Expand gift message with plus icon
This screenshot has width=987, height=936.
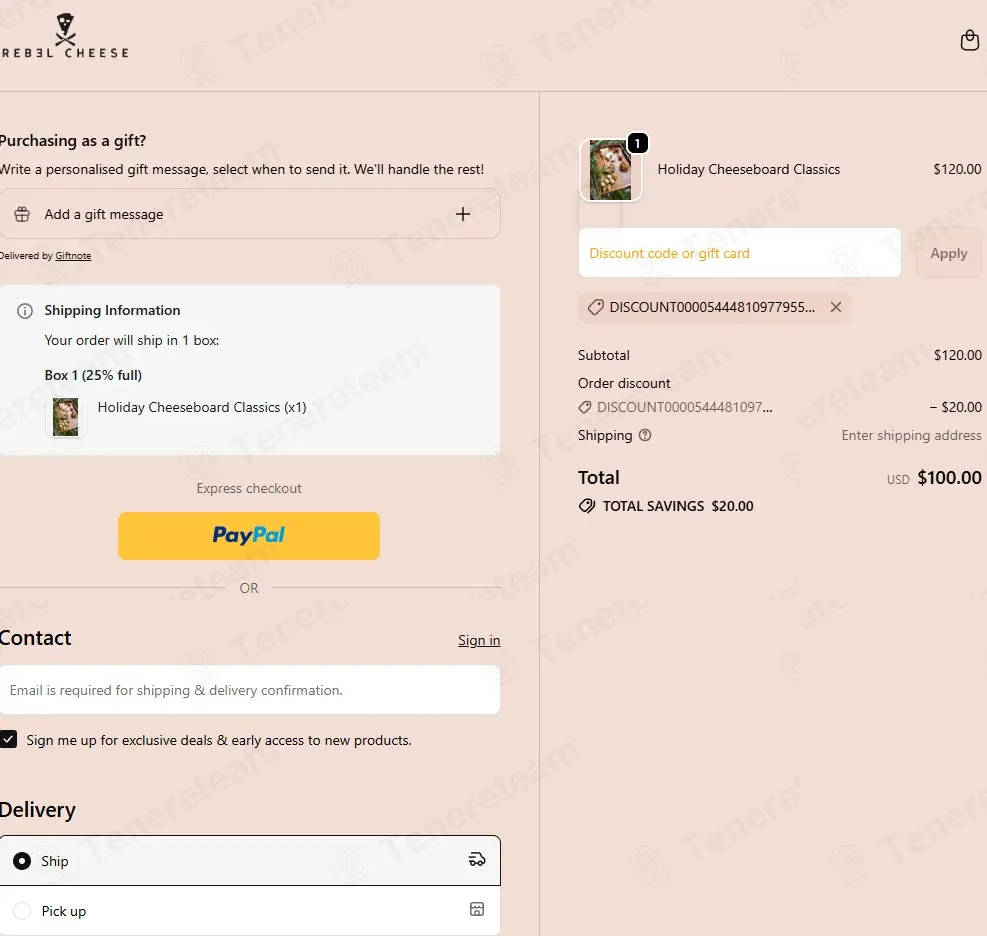(x=463, y=214)
